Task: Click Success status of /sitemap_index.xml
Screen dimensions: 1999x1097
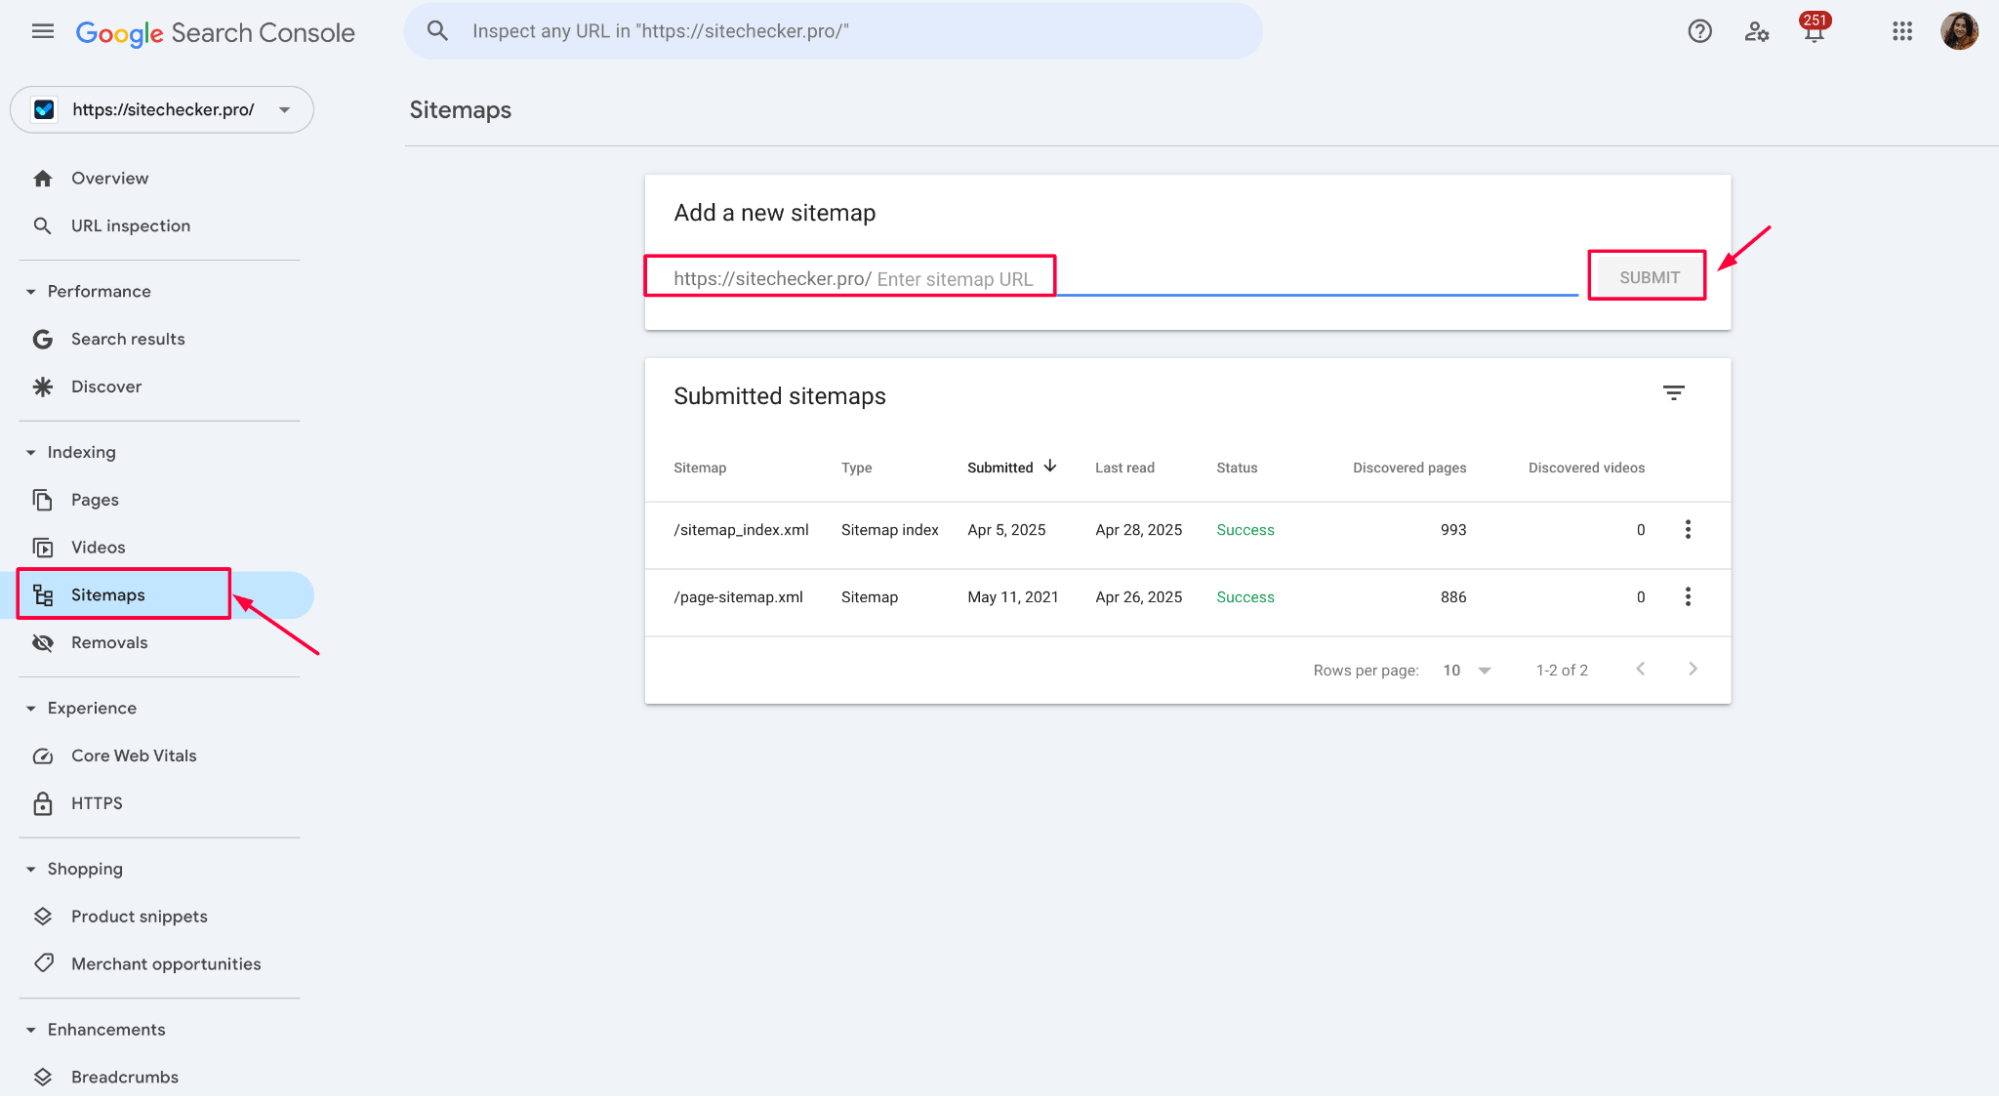Action: coord(1245,530)
